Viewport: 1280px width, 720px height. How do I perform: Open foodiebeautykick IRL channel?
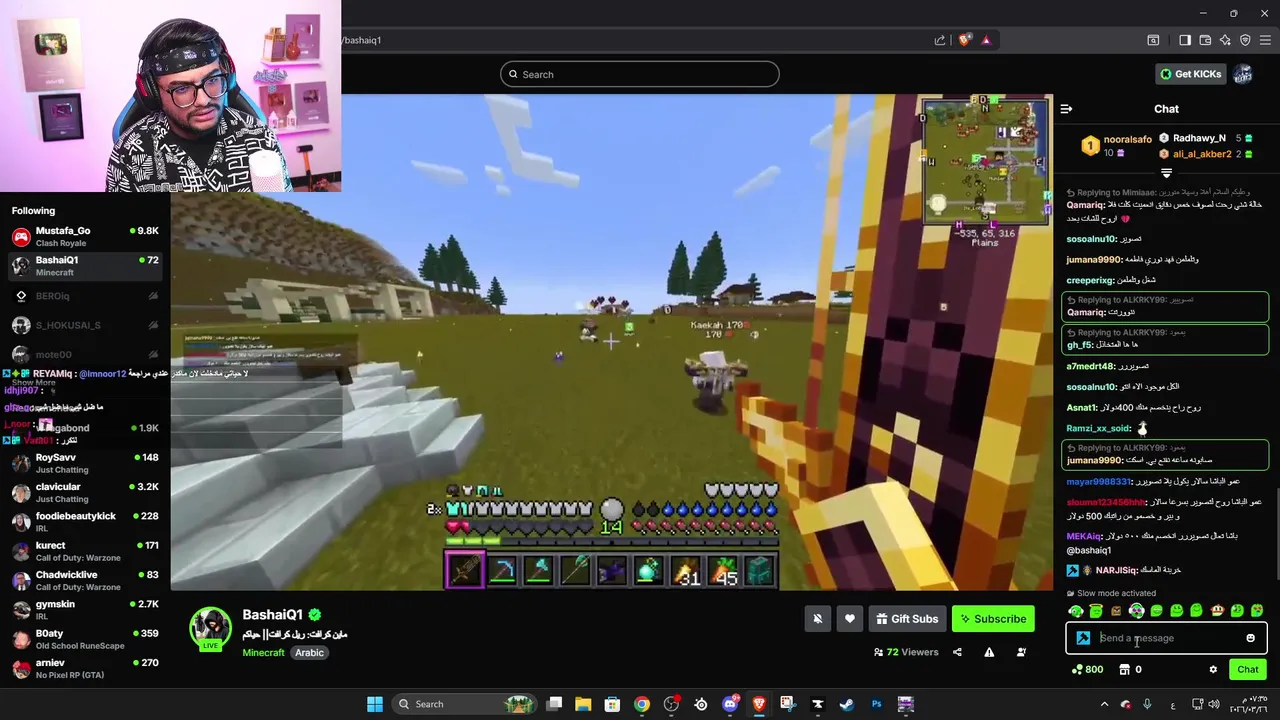(x=85, y=522)
